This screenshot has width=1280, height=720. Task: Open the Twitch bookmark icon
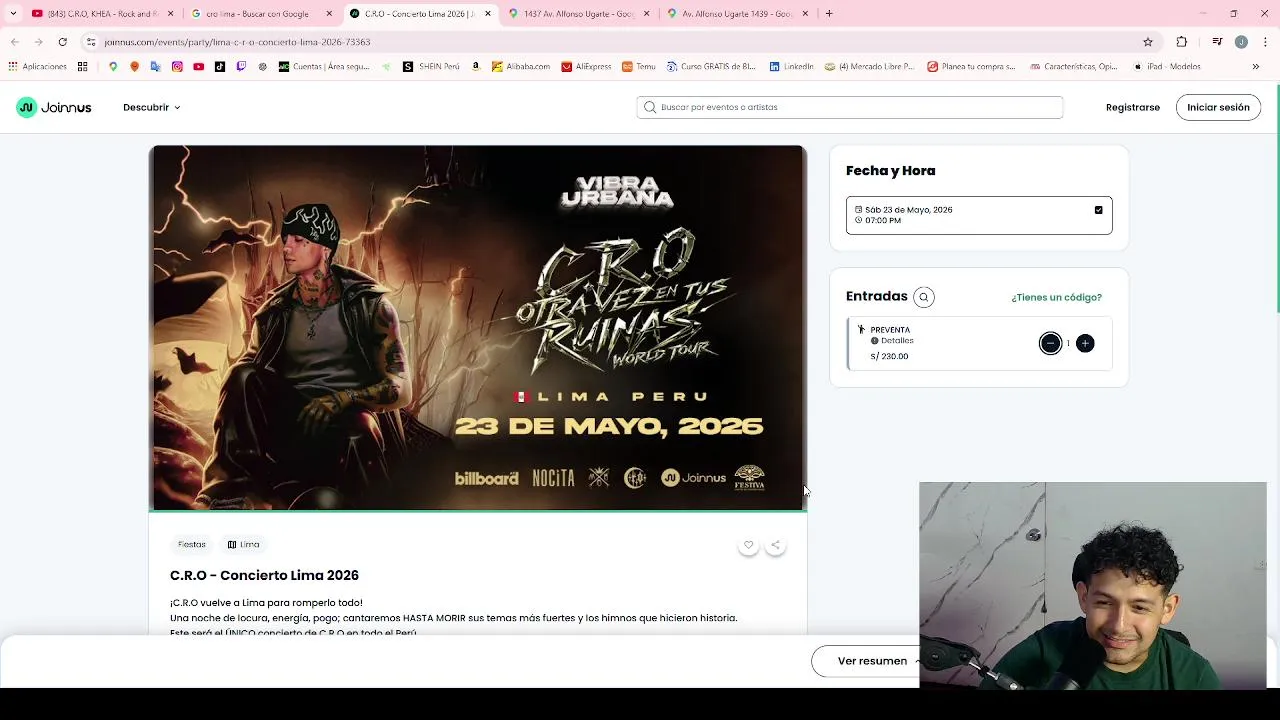pyautogui.click(x=241, y=67)
